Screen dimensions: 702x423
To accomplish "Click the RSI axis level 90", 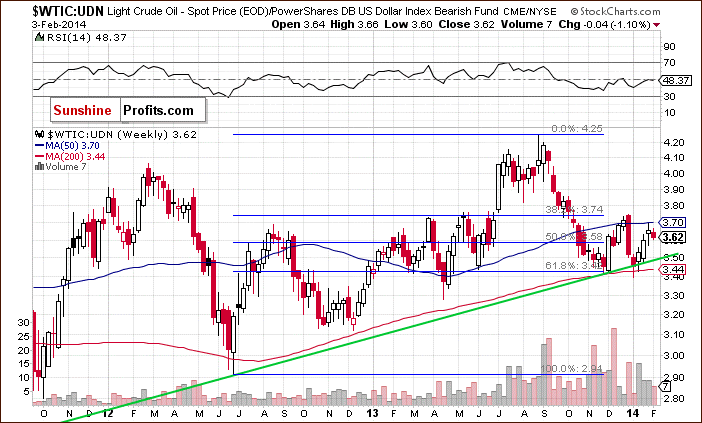I will (x=670, y=46).
